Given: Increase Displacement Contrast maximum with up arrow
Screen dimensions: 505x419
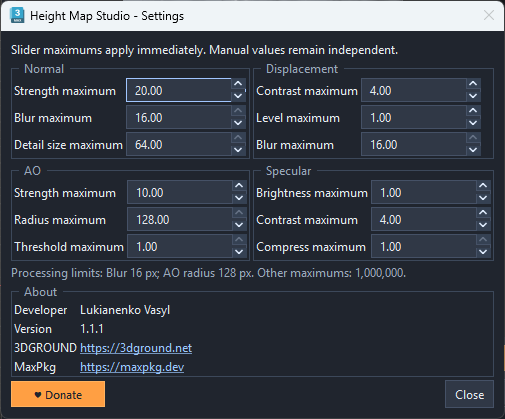Looking at the screenshot, I should point(473,84).
